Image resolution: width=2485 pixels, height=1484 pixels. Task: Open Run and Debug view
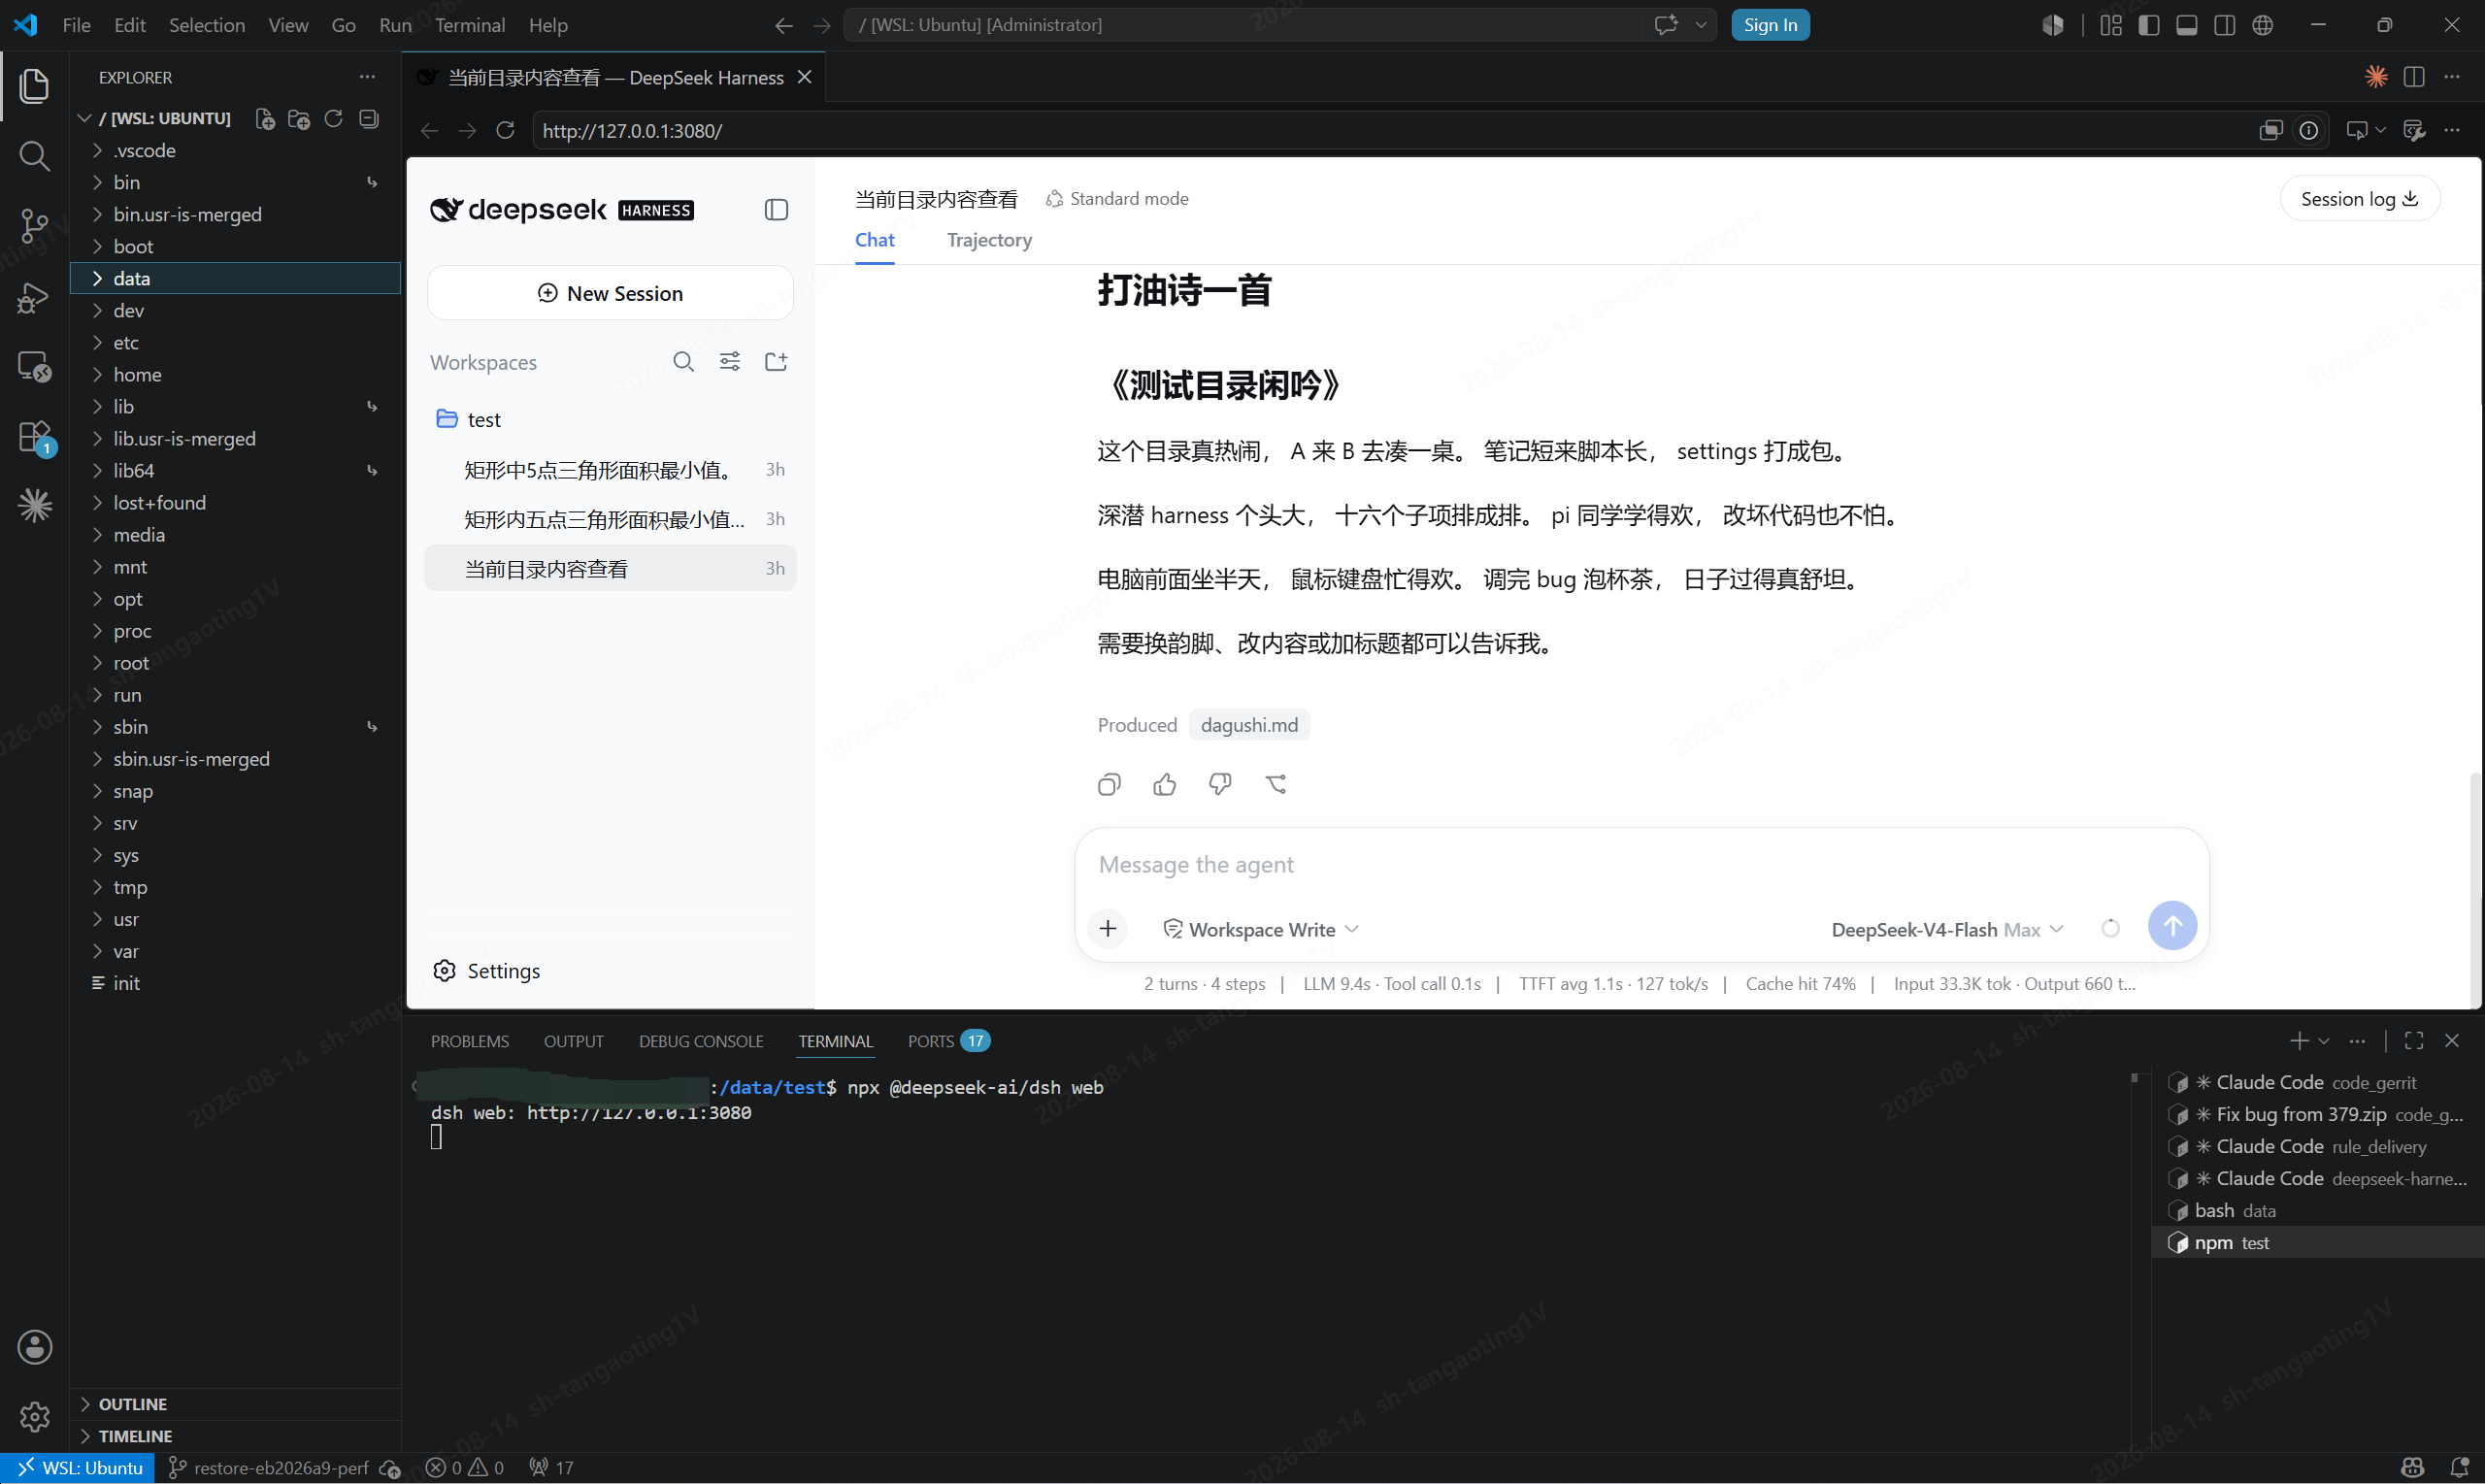click(34, 297)
